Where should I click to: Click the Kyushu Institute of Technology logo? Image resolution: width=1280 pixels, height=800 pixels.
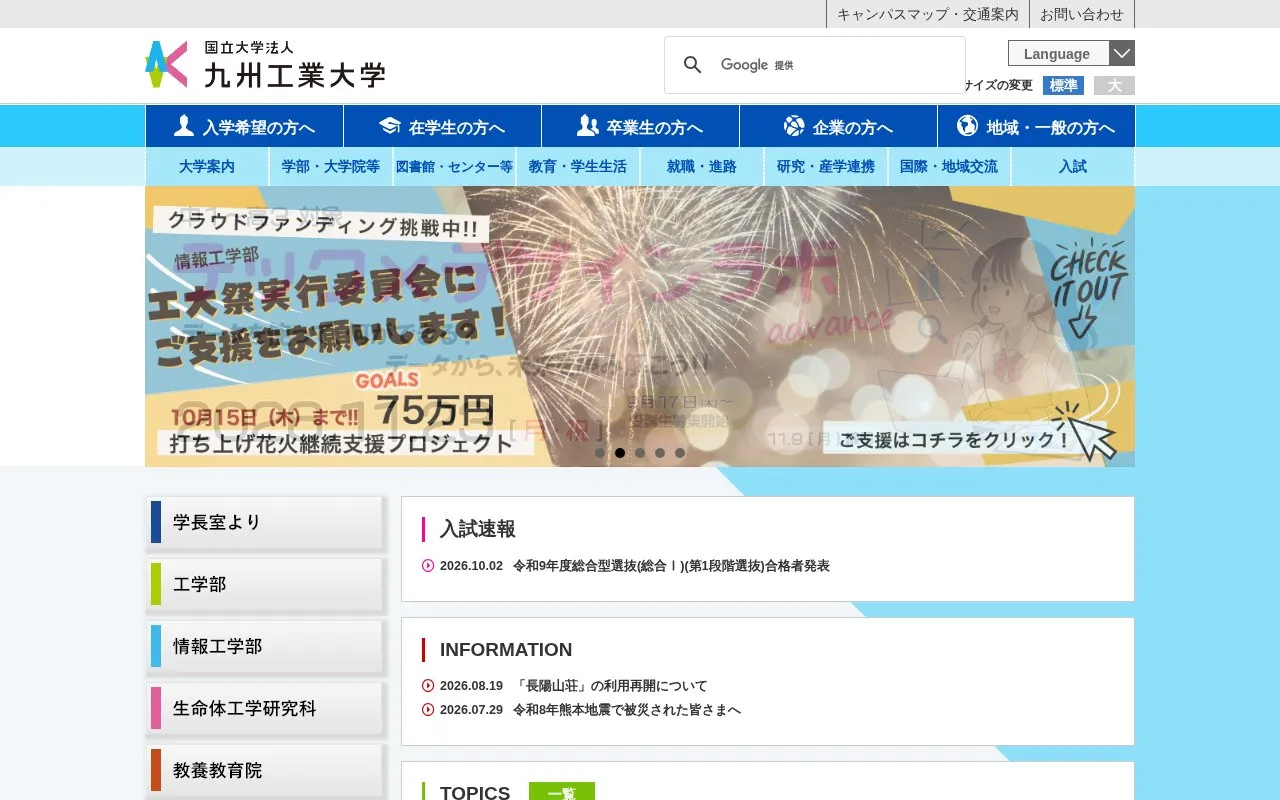[265, 65]
